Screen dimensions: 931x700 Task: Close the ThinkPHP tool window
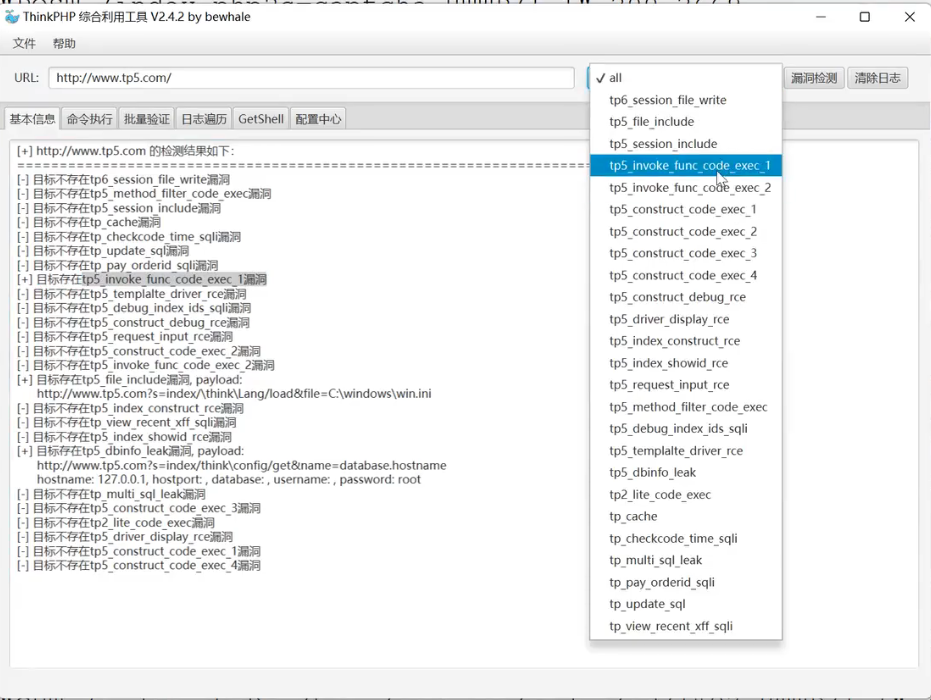(910, 17)
